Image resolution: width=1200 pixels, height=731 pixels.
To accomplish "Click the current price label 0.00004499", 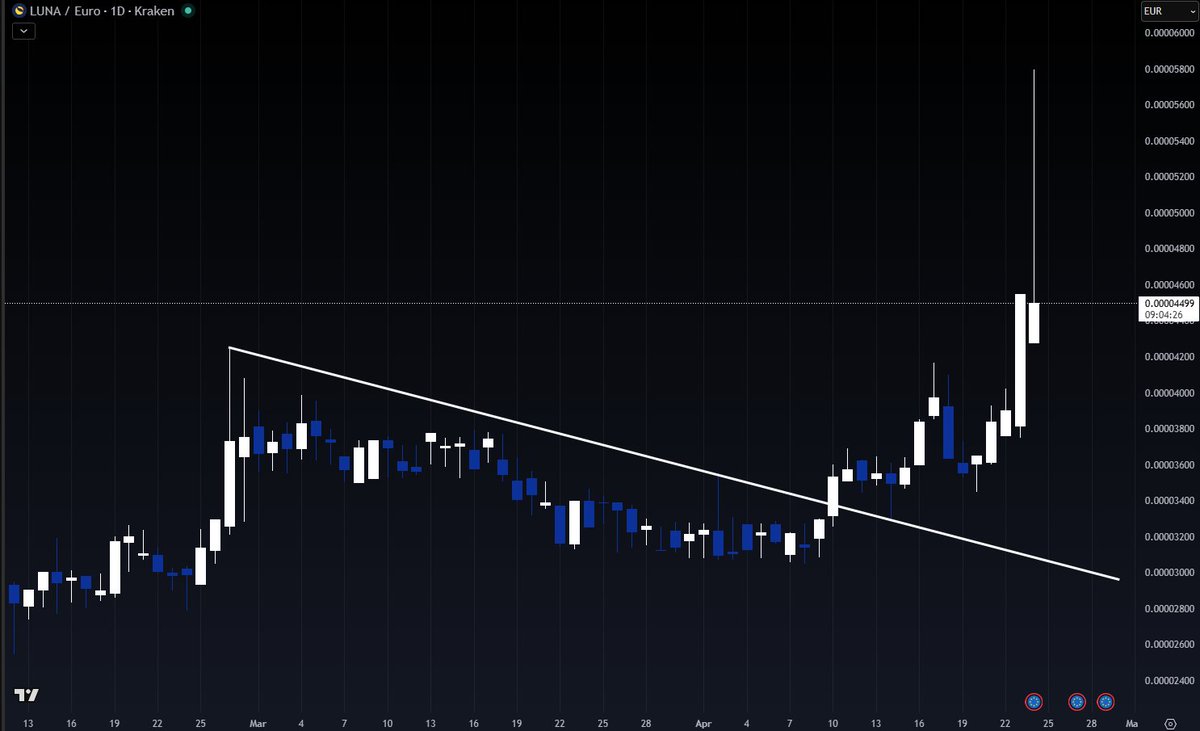I will [1169, 304].
